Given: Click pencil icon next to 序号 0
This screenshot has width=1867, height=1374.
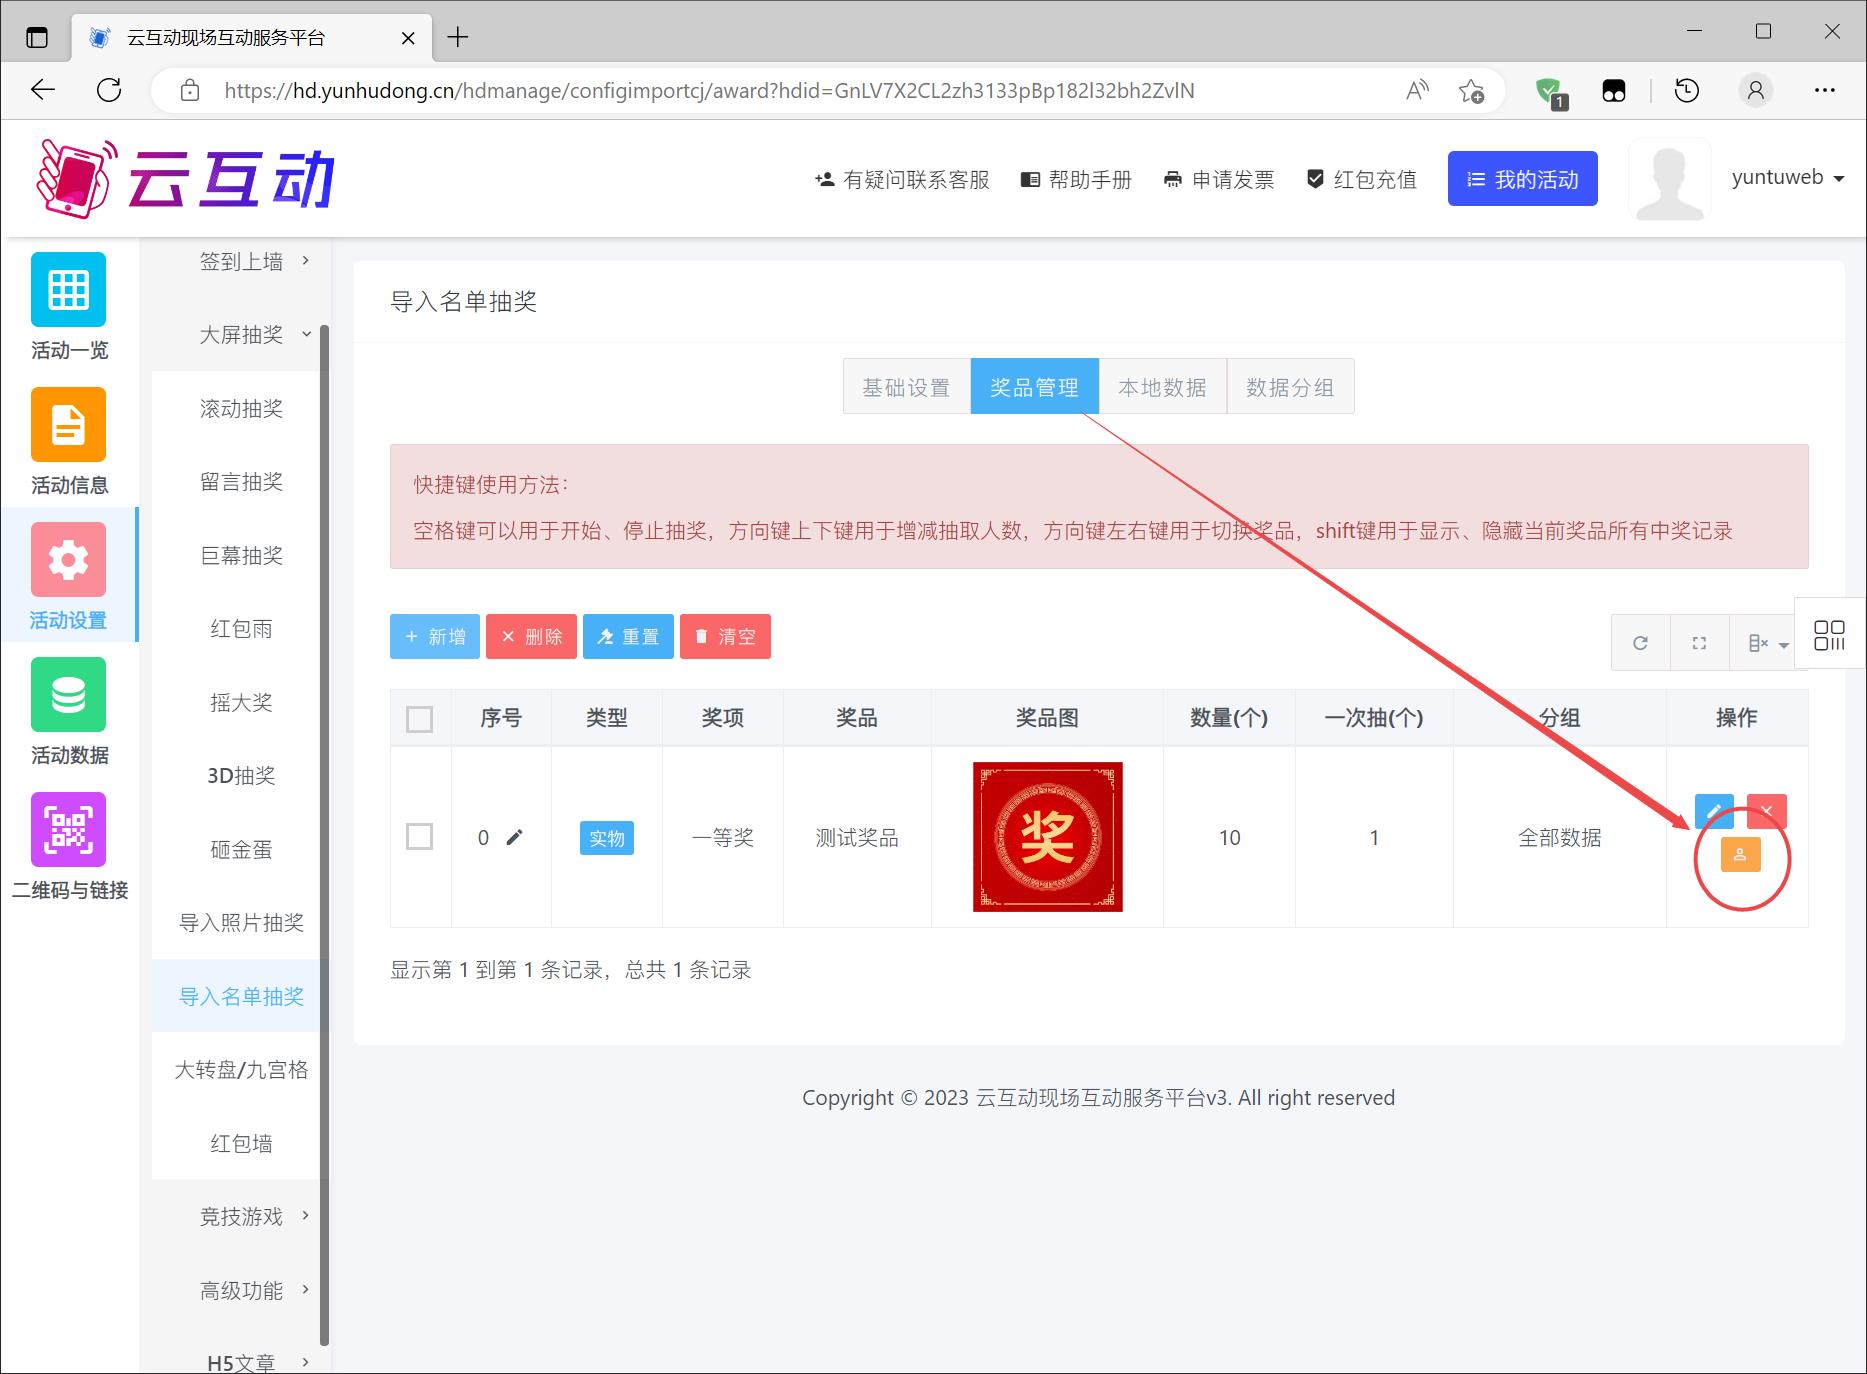Looking at the screenshot, I should pyautogui.click(x=514, y=838).
